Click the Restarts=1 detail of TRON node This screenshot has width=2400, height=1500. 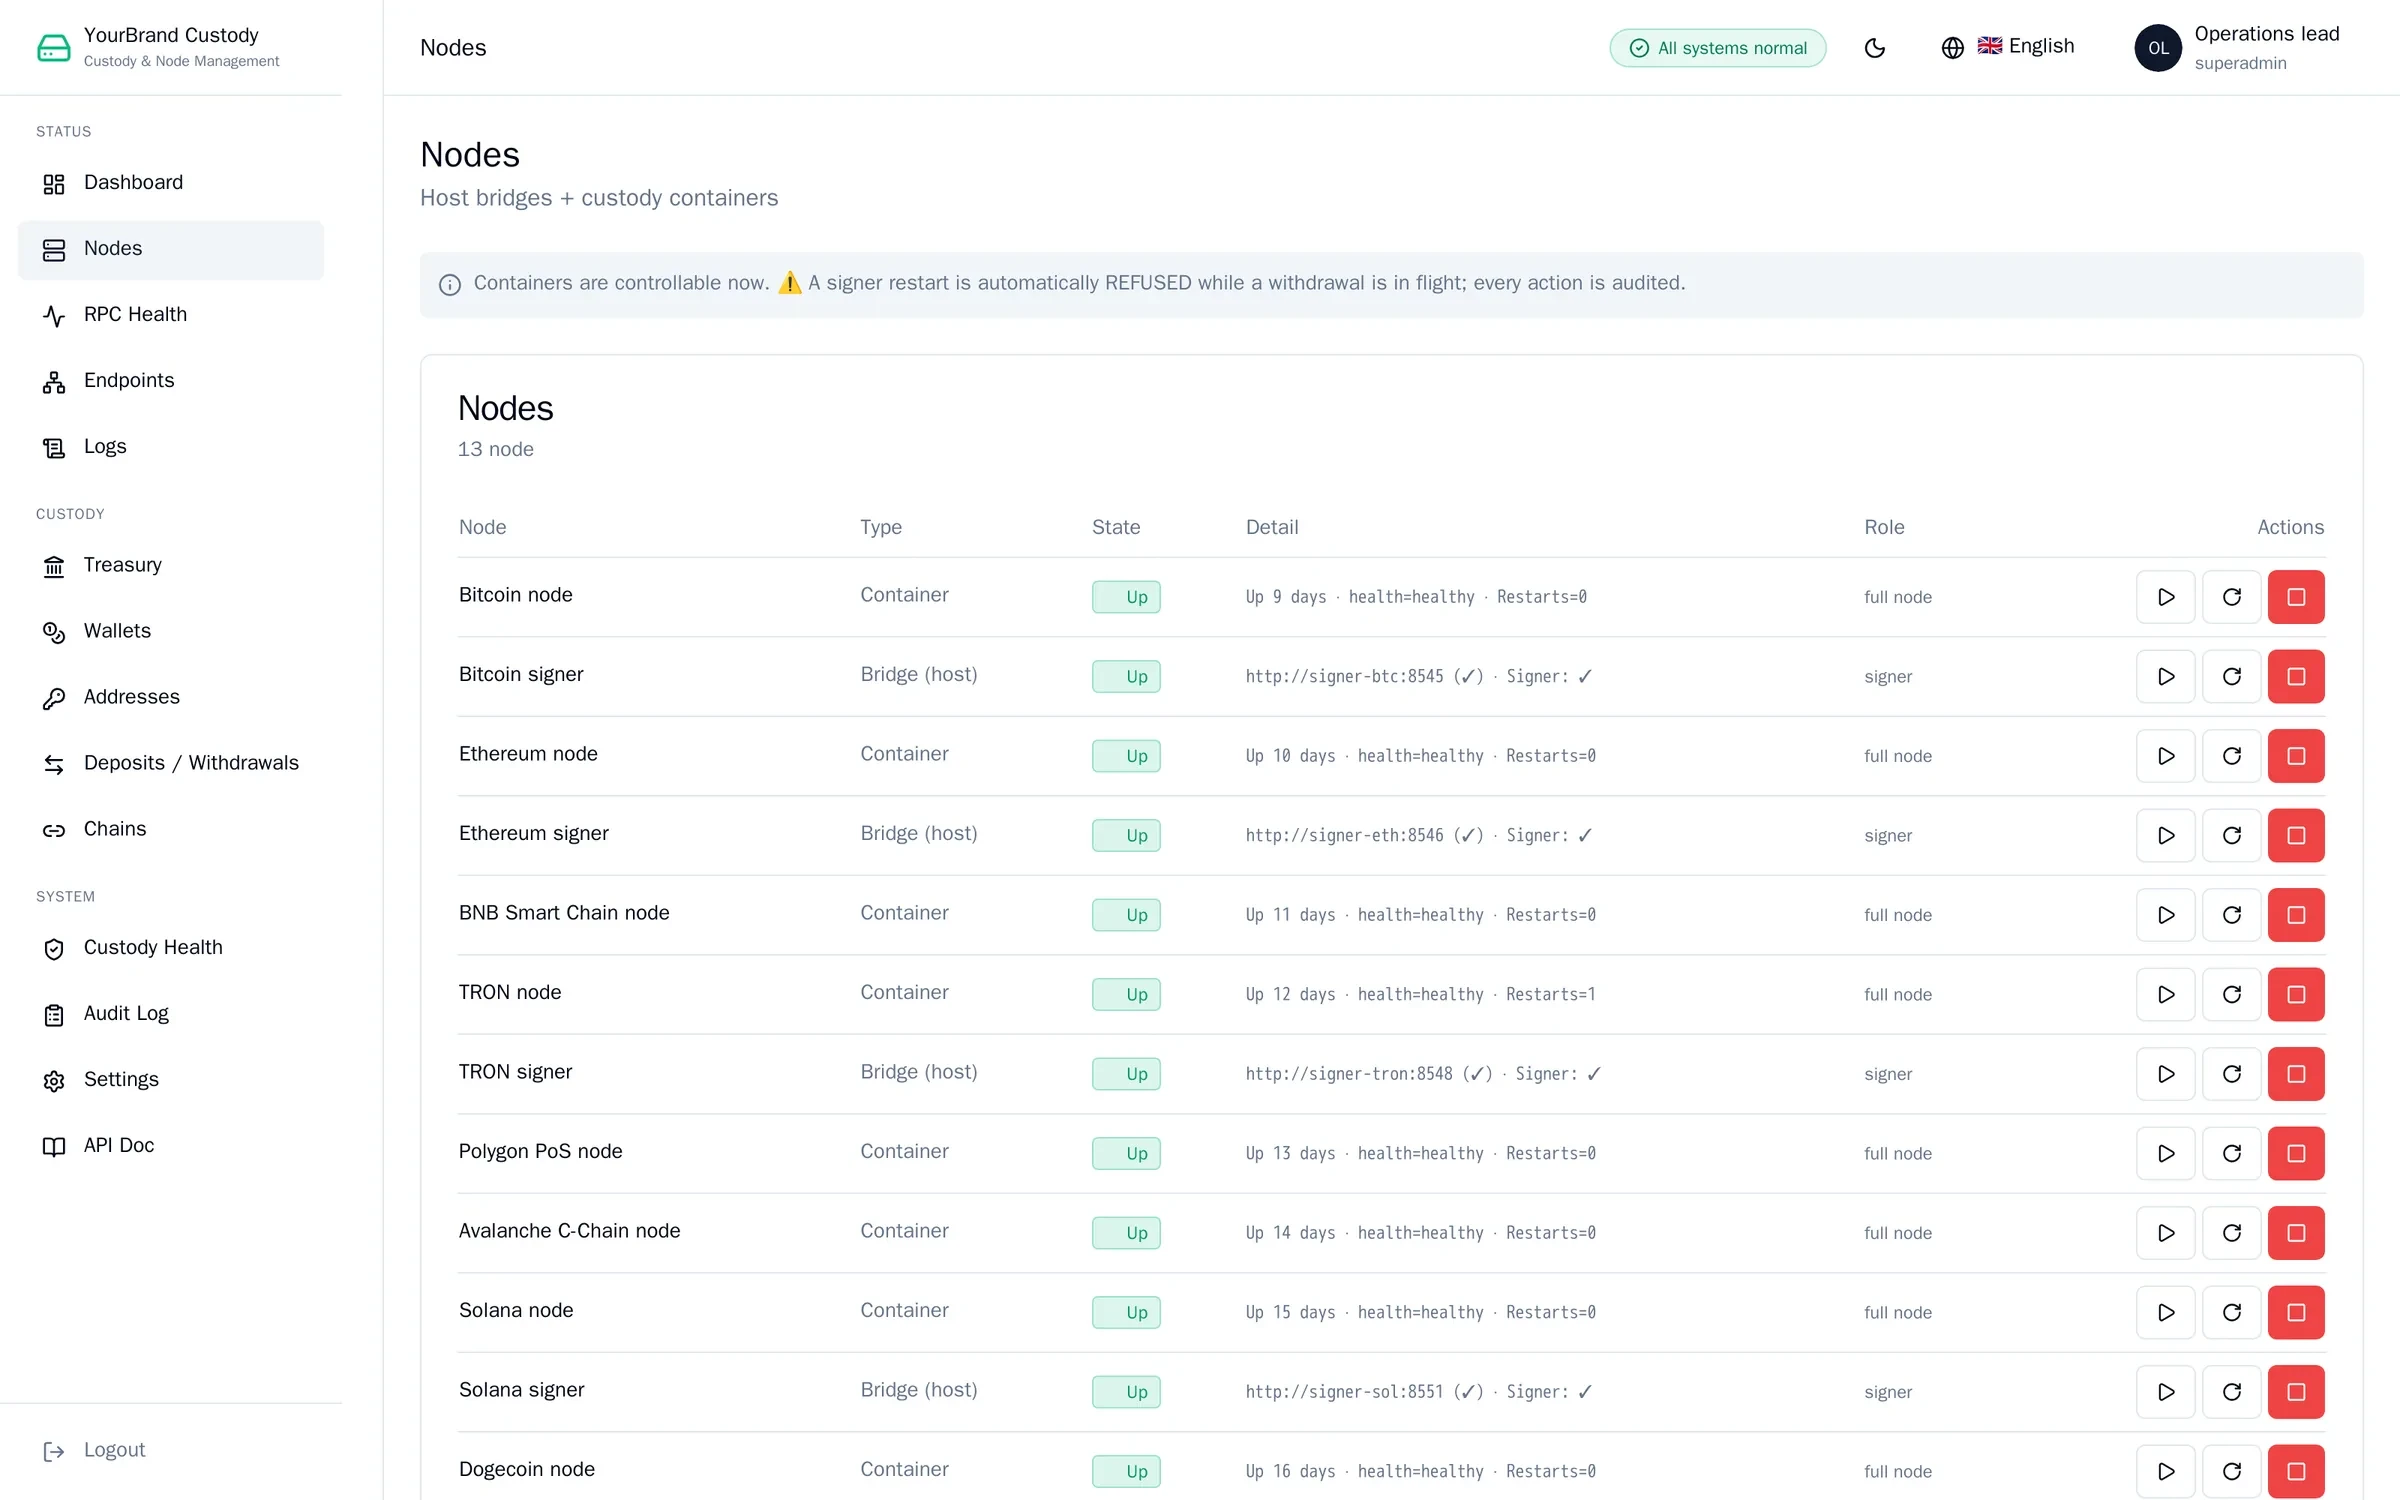1551,995
